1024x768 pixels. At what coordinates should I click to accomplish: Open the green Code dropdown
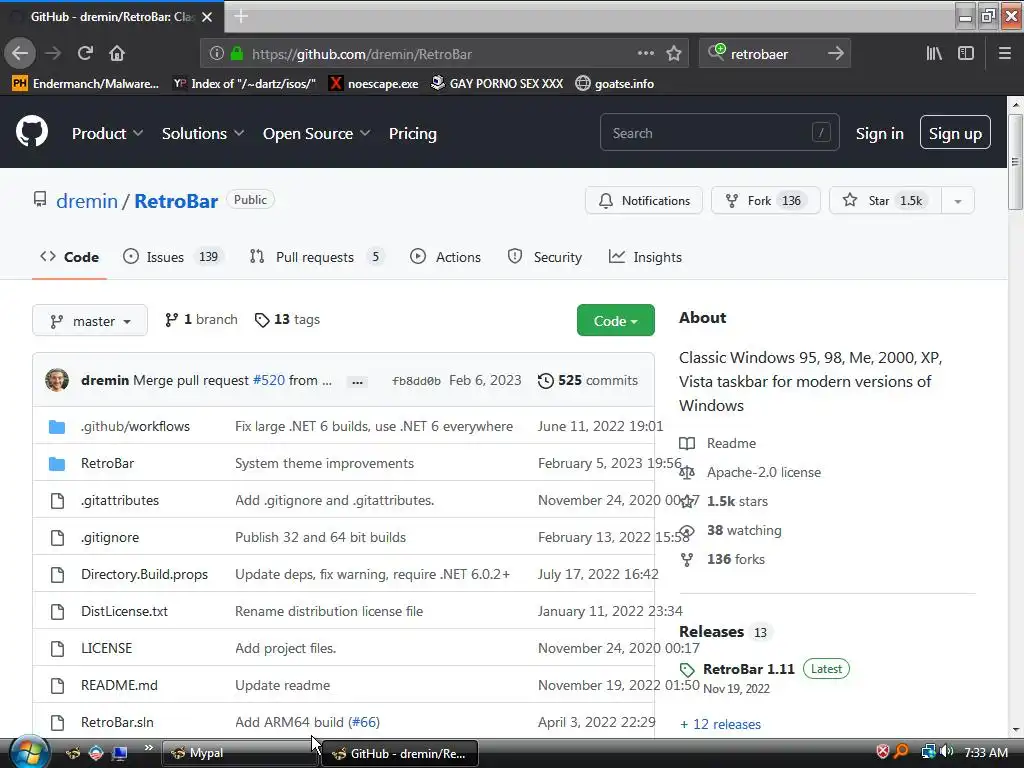pos(615,321)
